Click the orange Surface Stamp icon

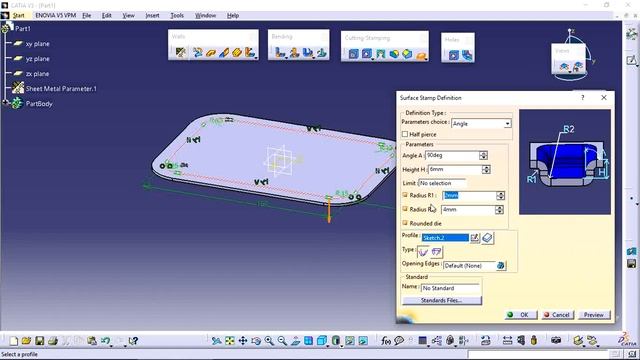[x=421, y=54]
